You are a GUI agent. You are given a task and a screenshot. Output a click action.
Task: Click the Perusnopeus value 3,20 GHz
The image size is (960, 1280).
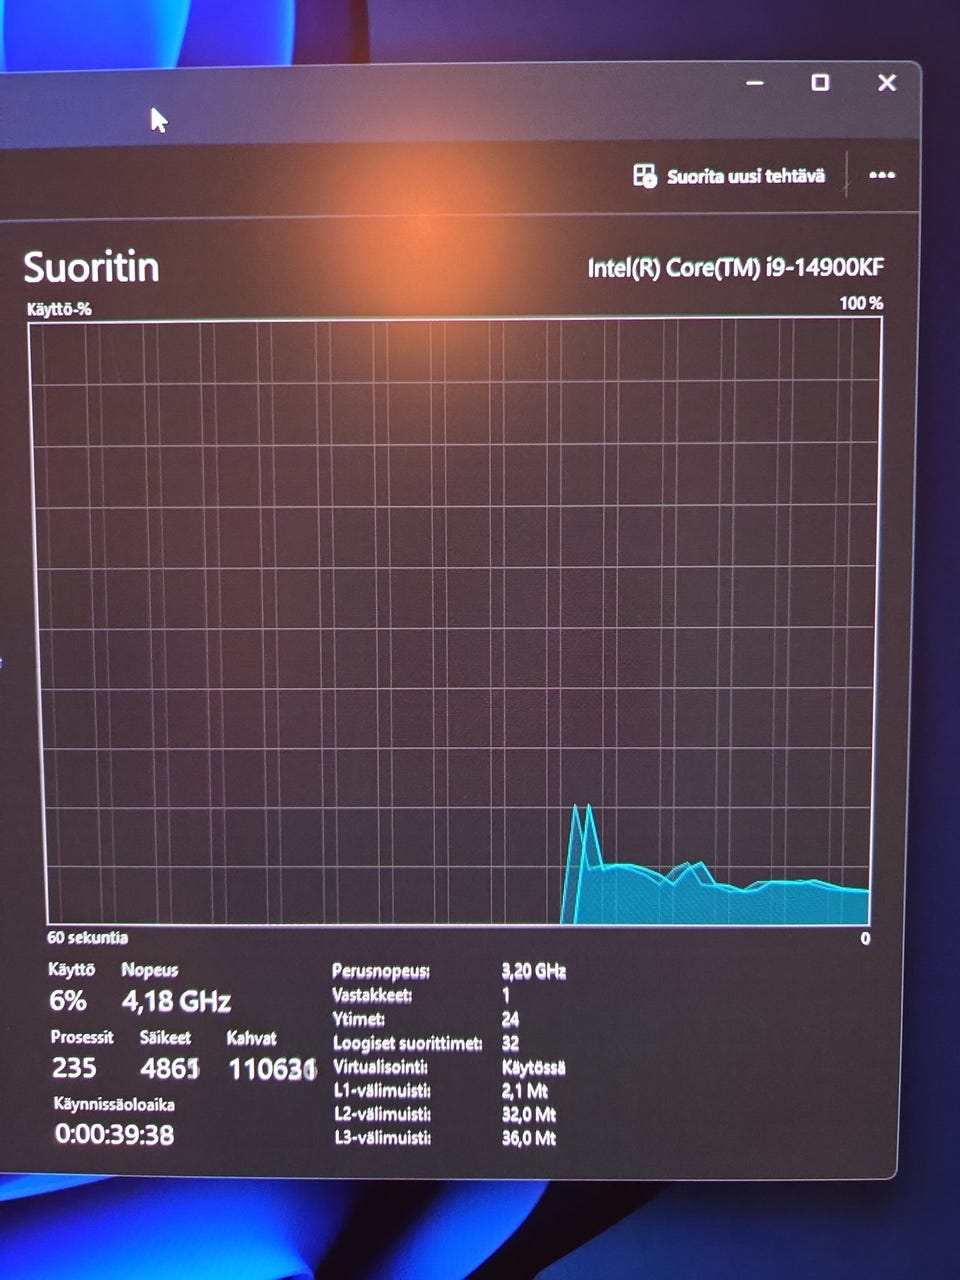click(533, 971)
